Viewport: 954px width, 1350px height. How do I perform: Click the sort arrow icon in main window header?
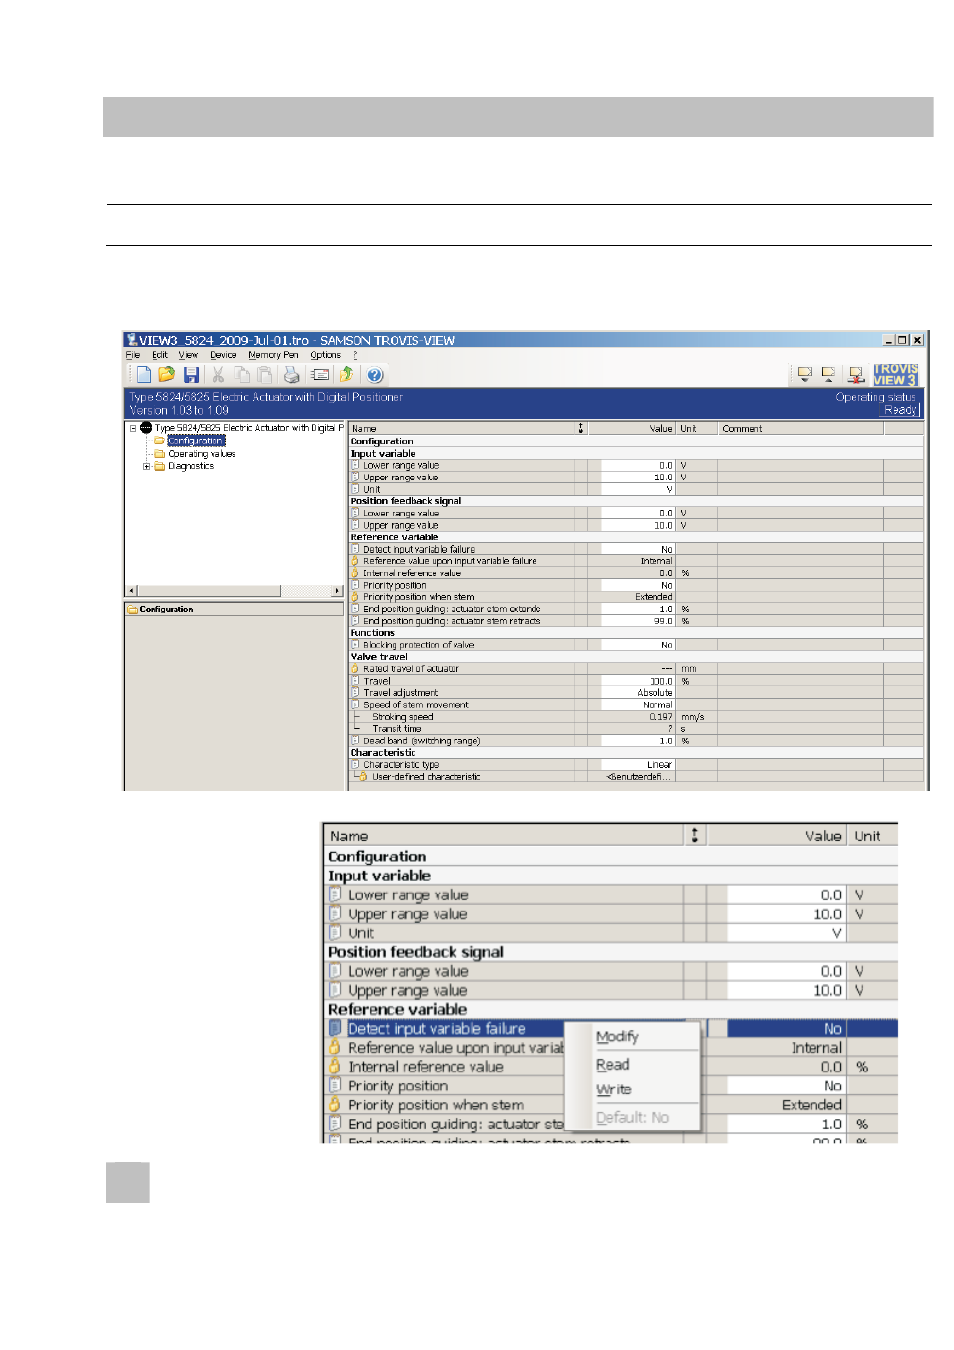[x=581, y=428]
